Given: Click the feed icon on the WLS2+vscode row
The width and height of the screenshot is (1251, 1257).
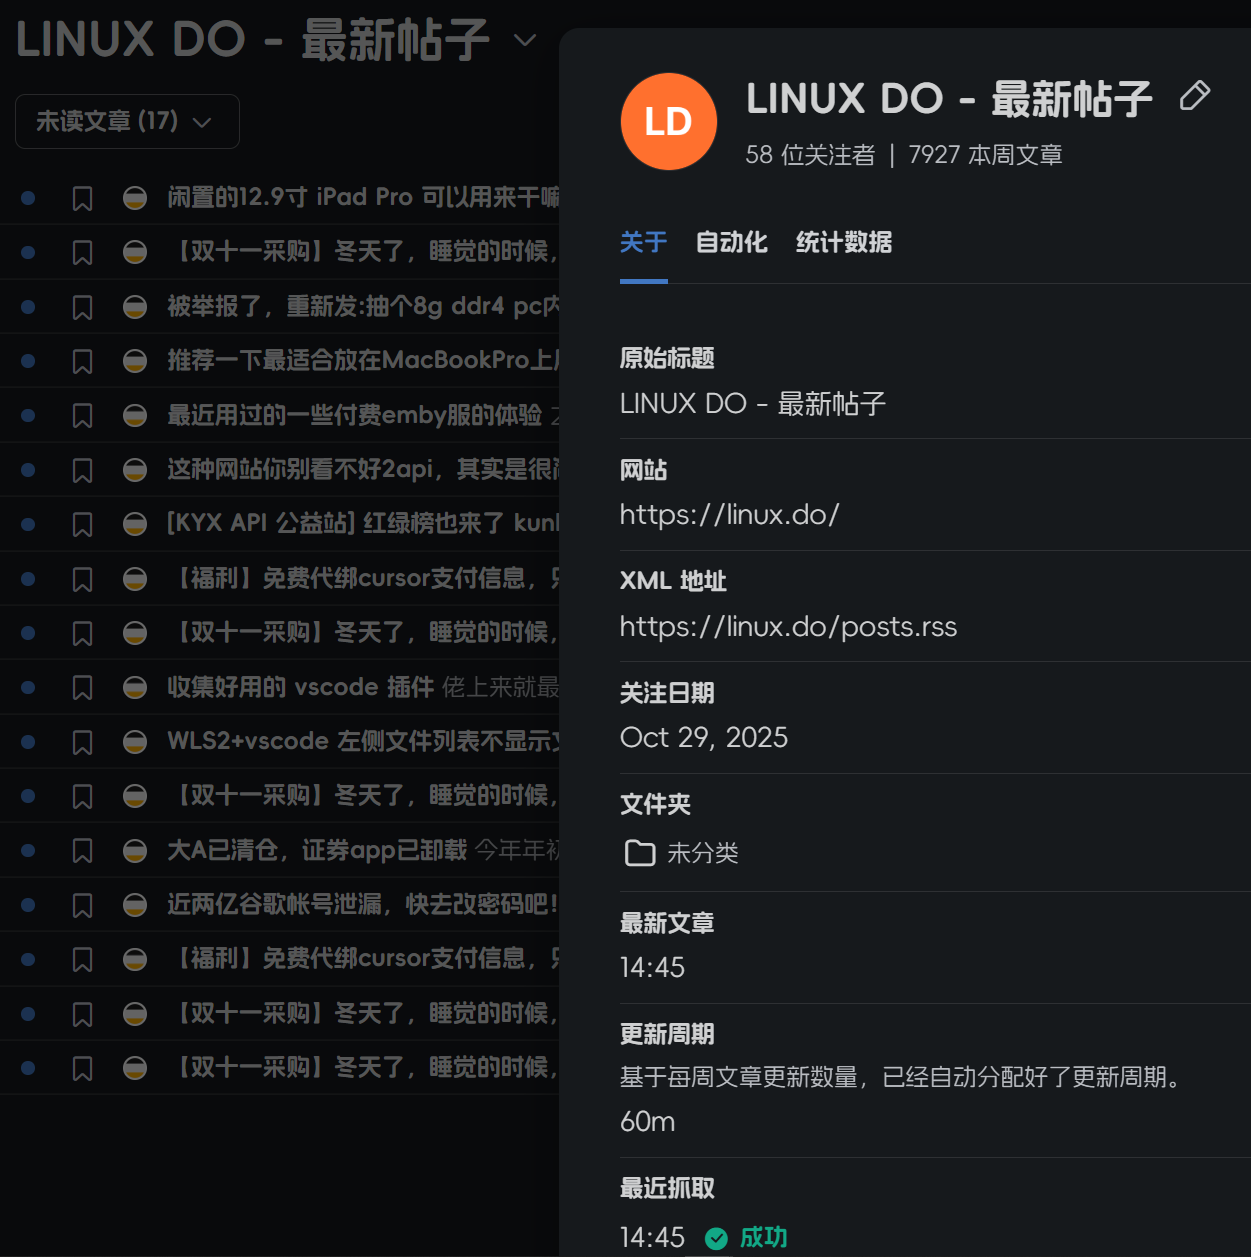Looking at the screenshot, I should coord(135,742).
